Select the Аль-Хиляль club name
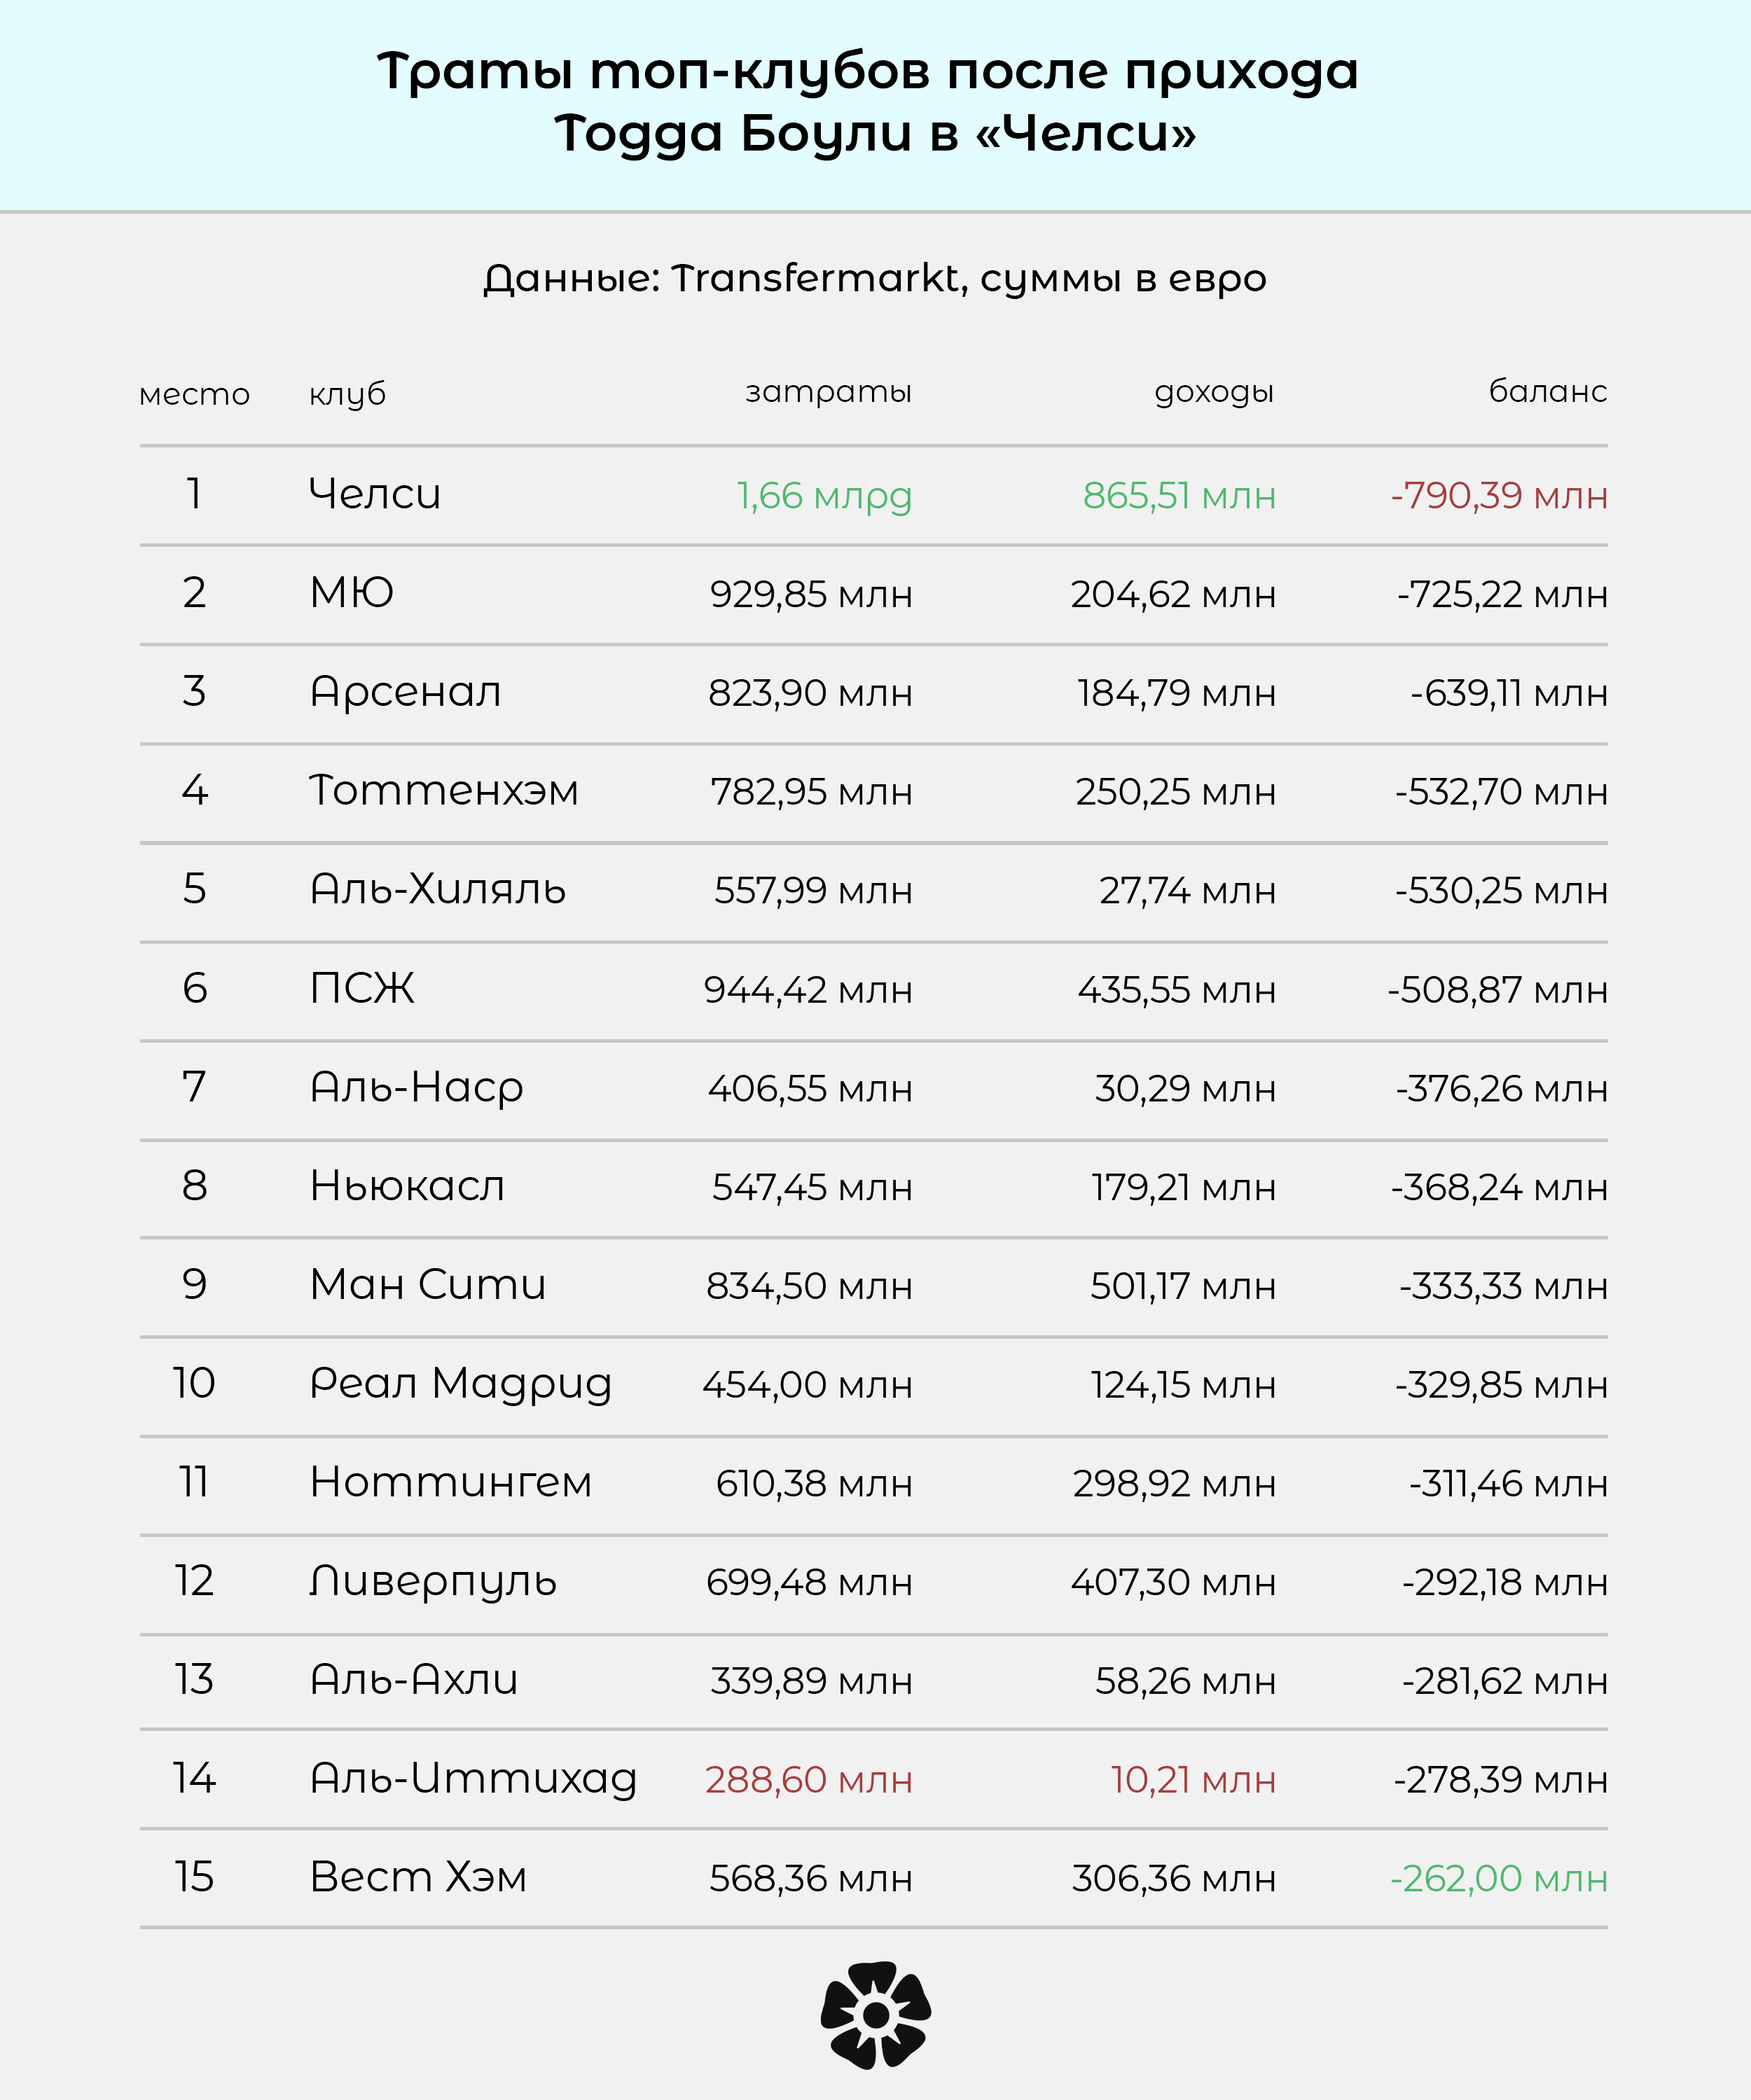1751x2100 pixels. pyautogui.click(x=438, y=889)
